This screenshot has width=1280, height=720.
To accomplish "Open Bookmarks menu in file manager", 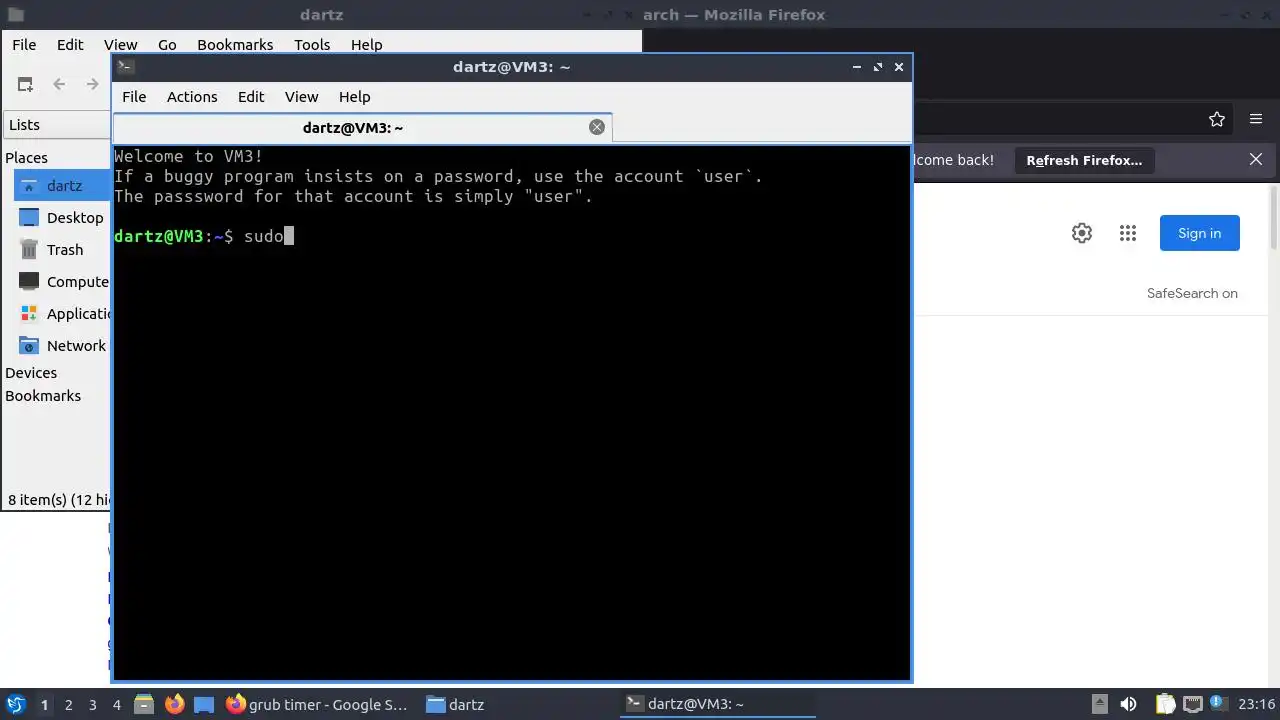I will coord(235,45).
